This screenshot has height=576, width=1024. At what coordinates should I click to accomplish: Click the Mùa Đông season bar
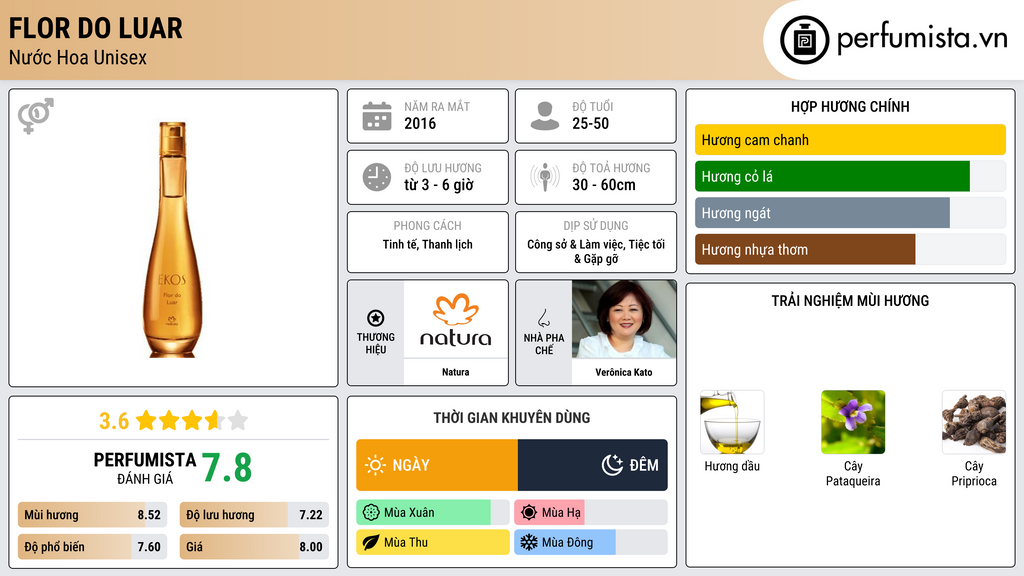click(x=591, y=542)
